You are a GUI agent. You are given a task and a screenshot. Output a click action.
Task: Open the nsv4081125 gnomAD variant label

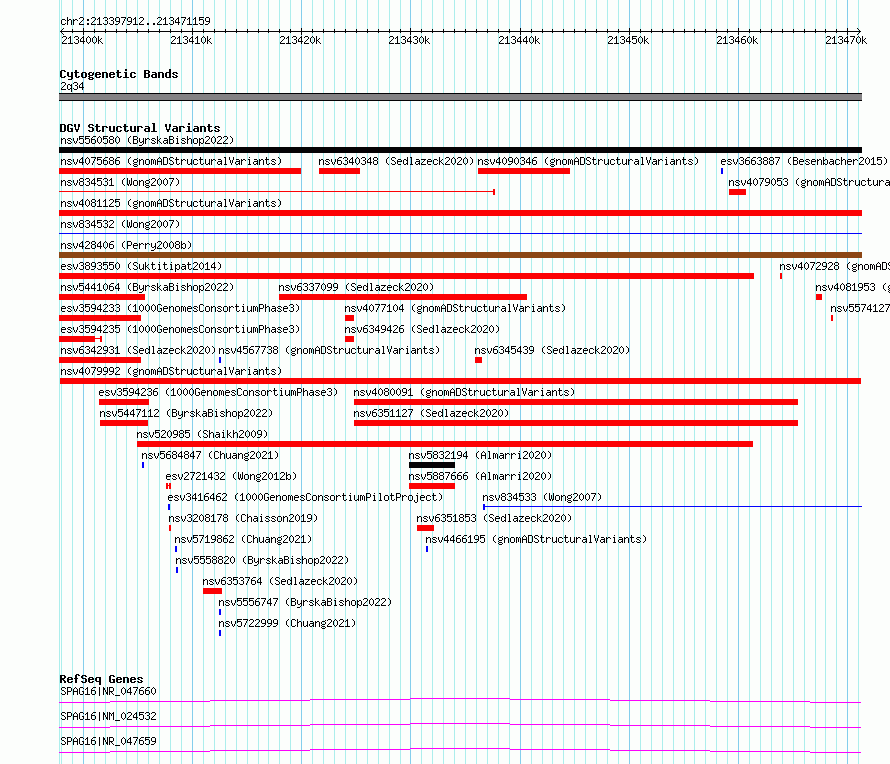click(x=171, y=203)
